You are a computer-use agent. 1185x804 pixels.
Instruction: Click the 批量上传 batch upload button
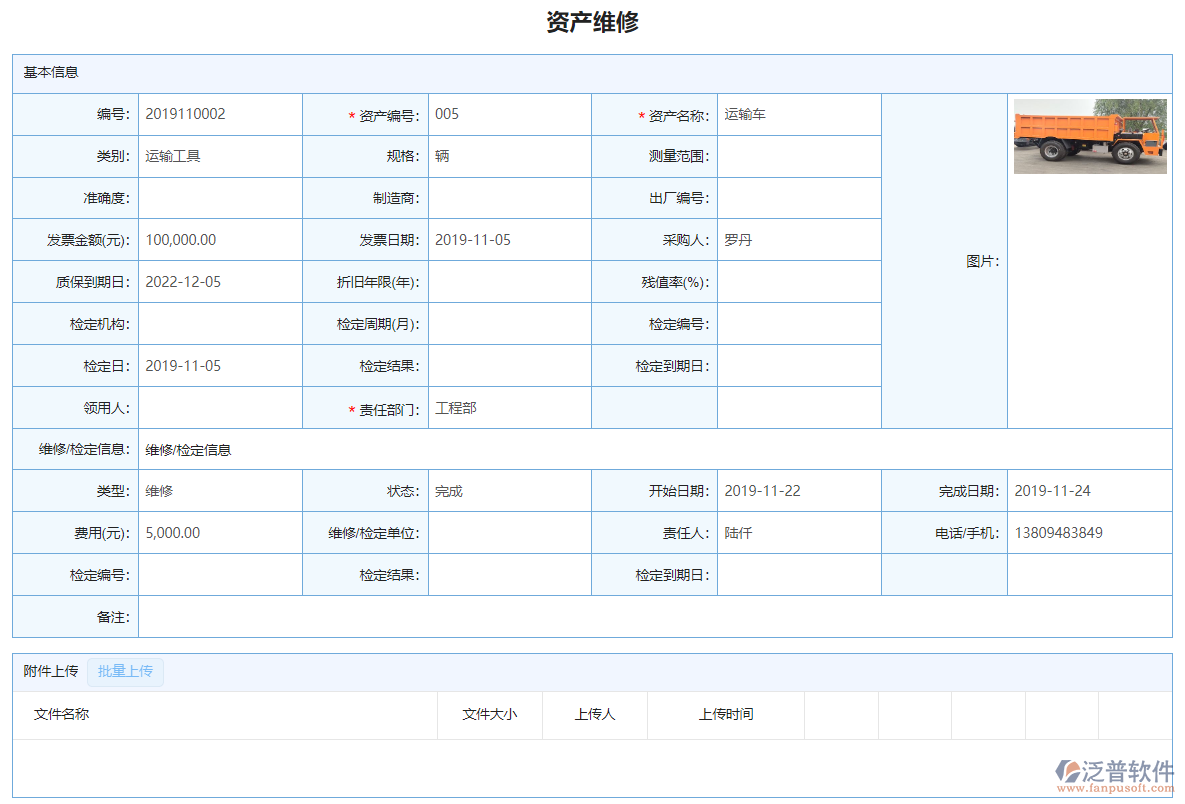tap(125, 671)
